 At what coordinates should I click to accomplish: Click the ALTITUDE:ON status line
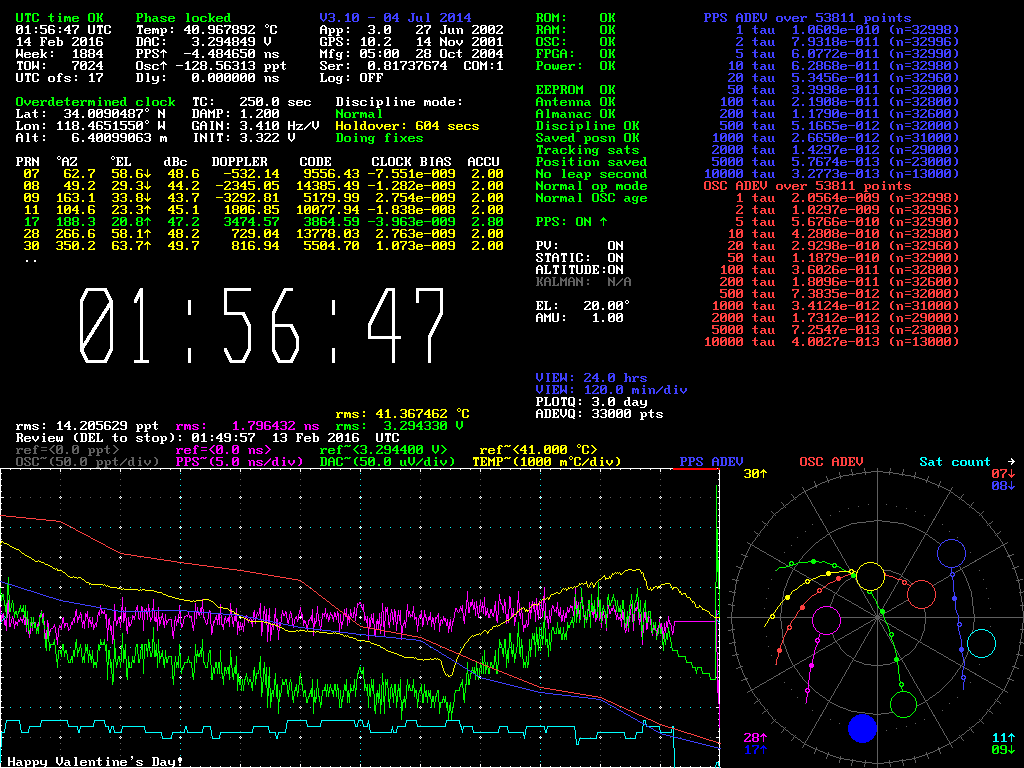[x=580, y=270]
